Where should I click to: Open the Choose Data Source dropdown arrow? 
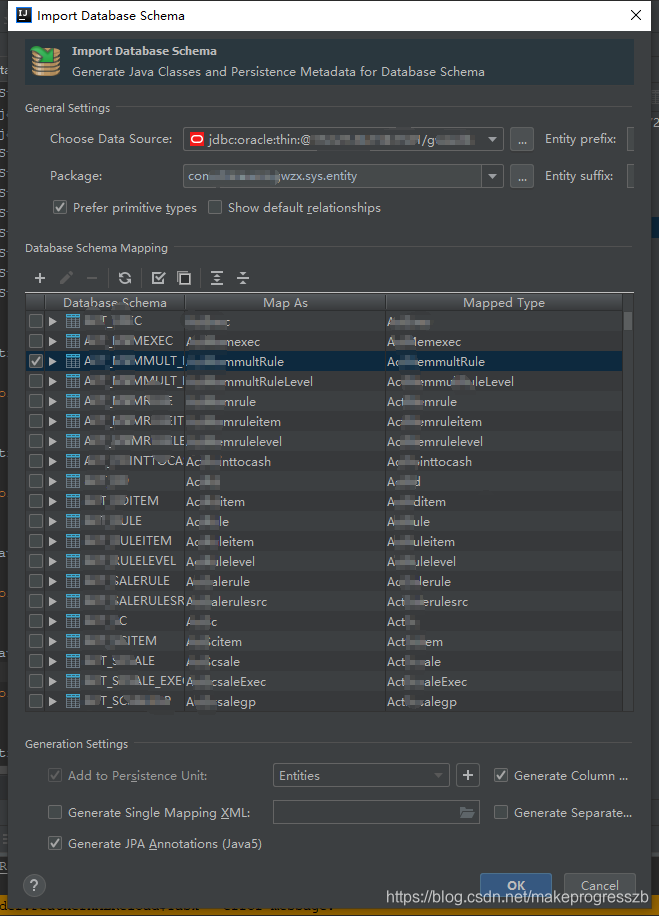(x=492, y=139)
